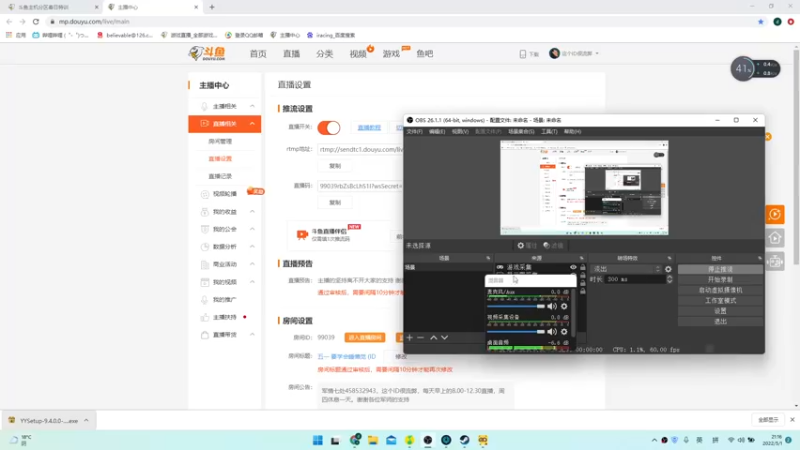This screenshot has height=450, width=800.
Task: Open File Explorer from the taskbar
Action: pos(373,440)
